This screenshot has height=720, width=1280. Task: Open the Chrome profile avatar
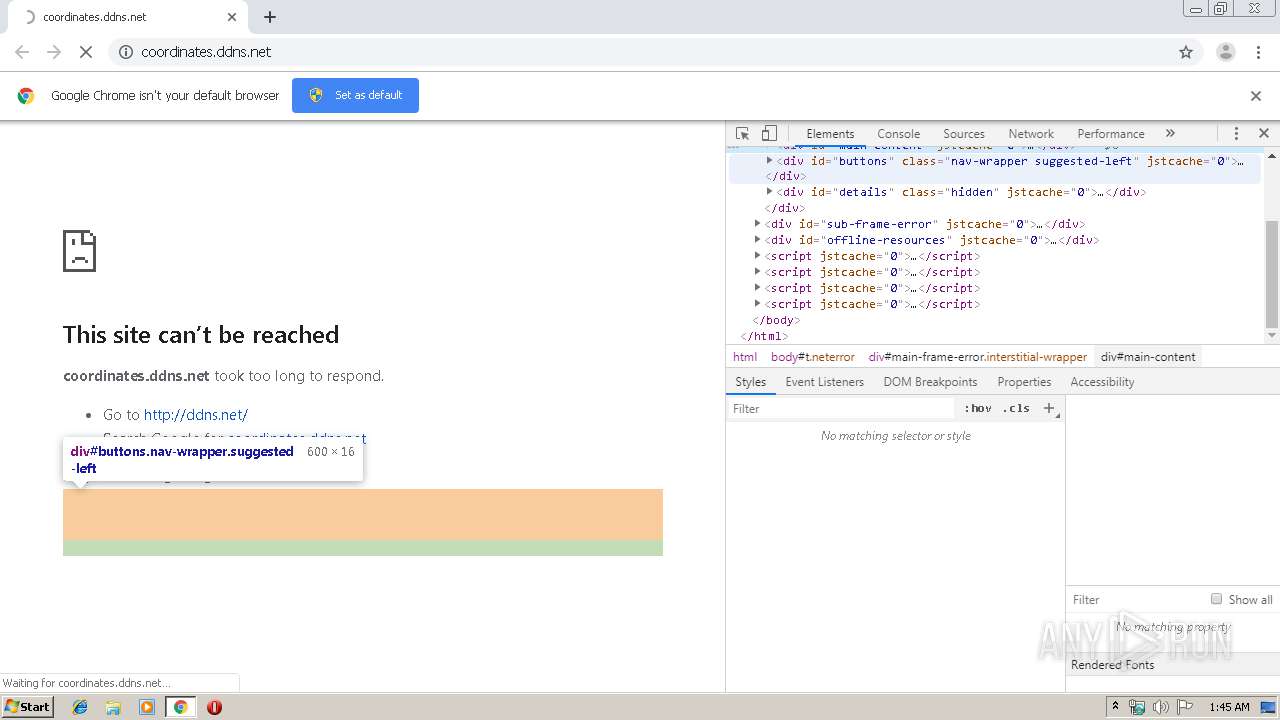click(1225, 52)
